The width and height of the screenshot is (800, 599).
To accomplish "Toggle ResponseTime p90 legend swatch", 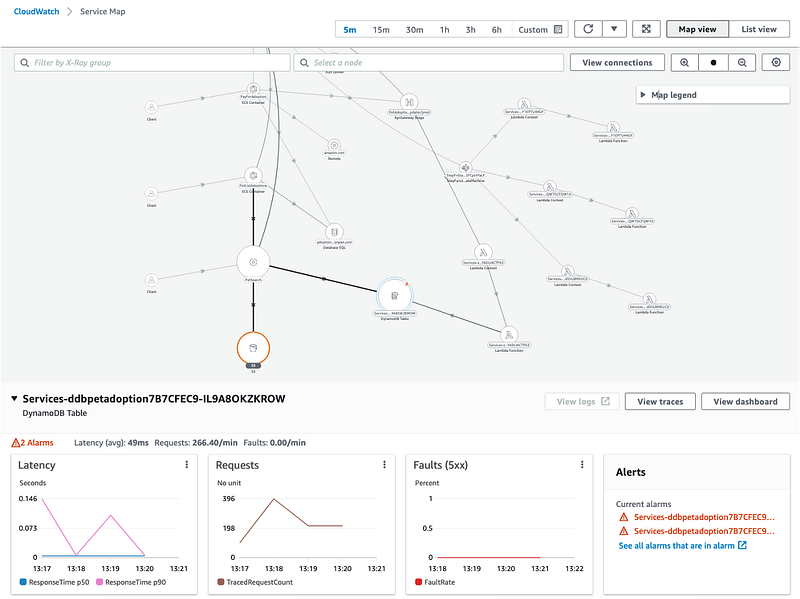I will pos(99,582).
